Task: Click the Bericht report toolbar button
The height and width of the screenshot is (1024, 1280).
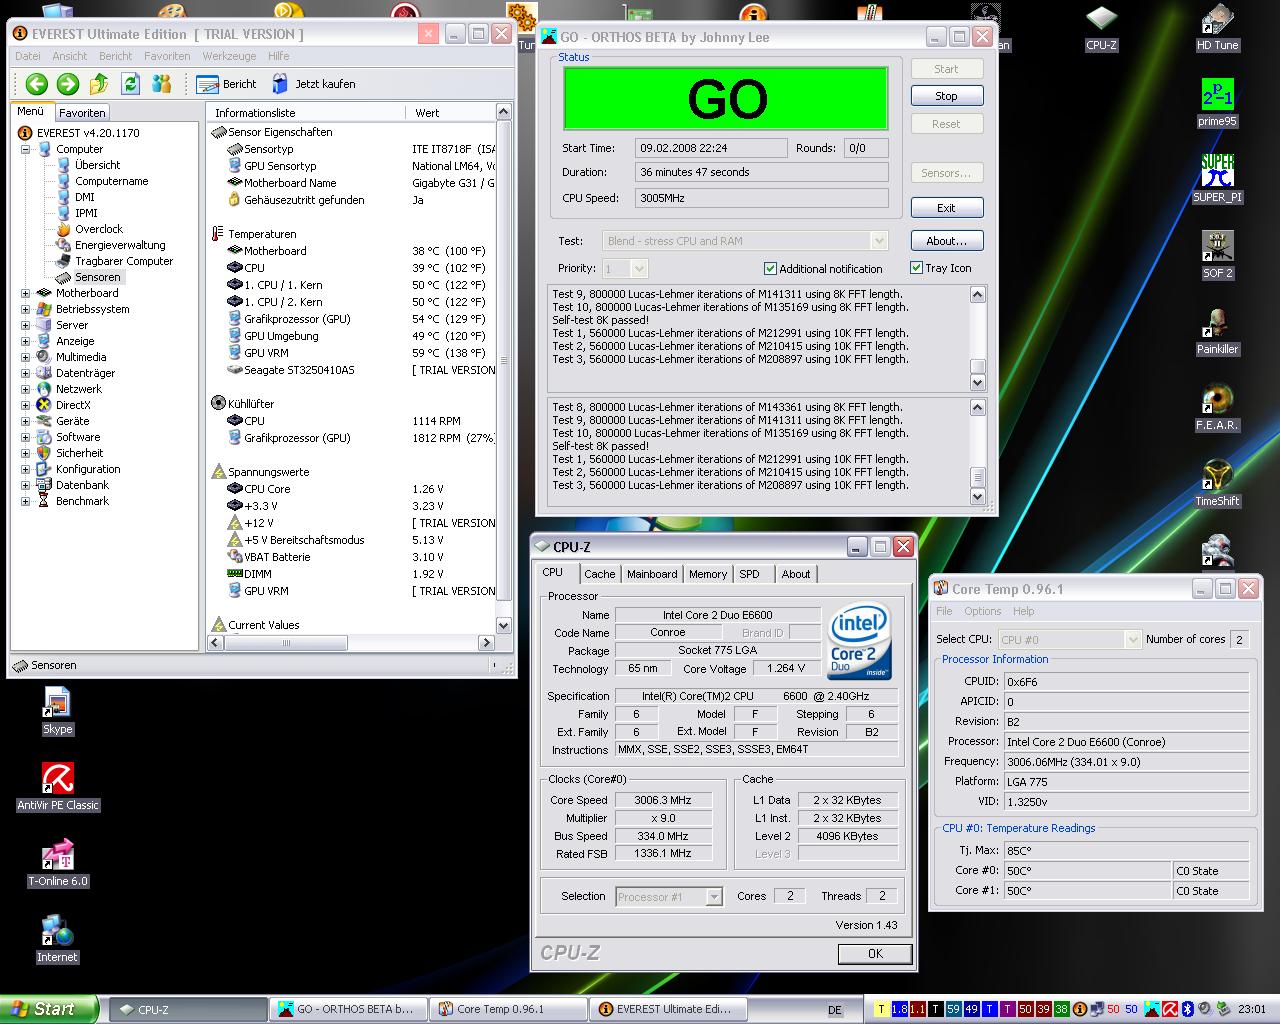Action: pyautogui.click(x=227, y=84)
